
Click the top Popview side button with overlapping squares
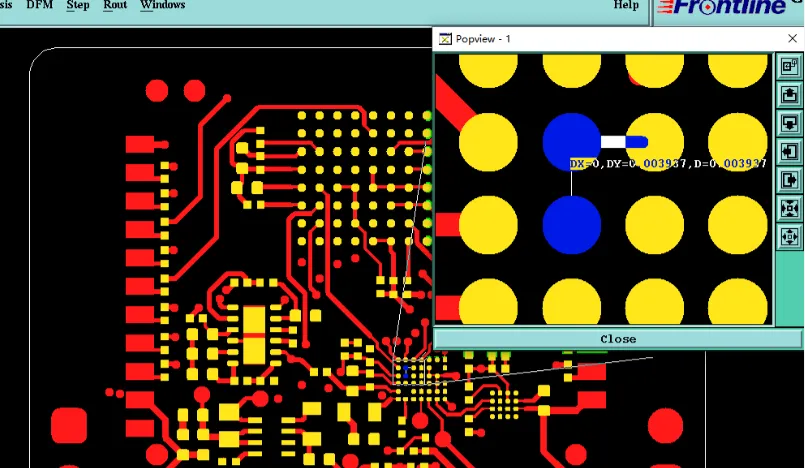click(789, 66)
